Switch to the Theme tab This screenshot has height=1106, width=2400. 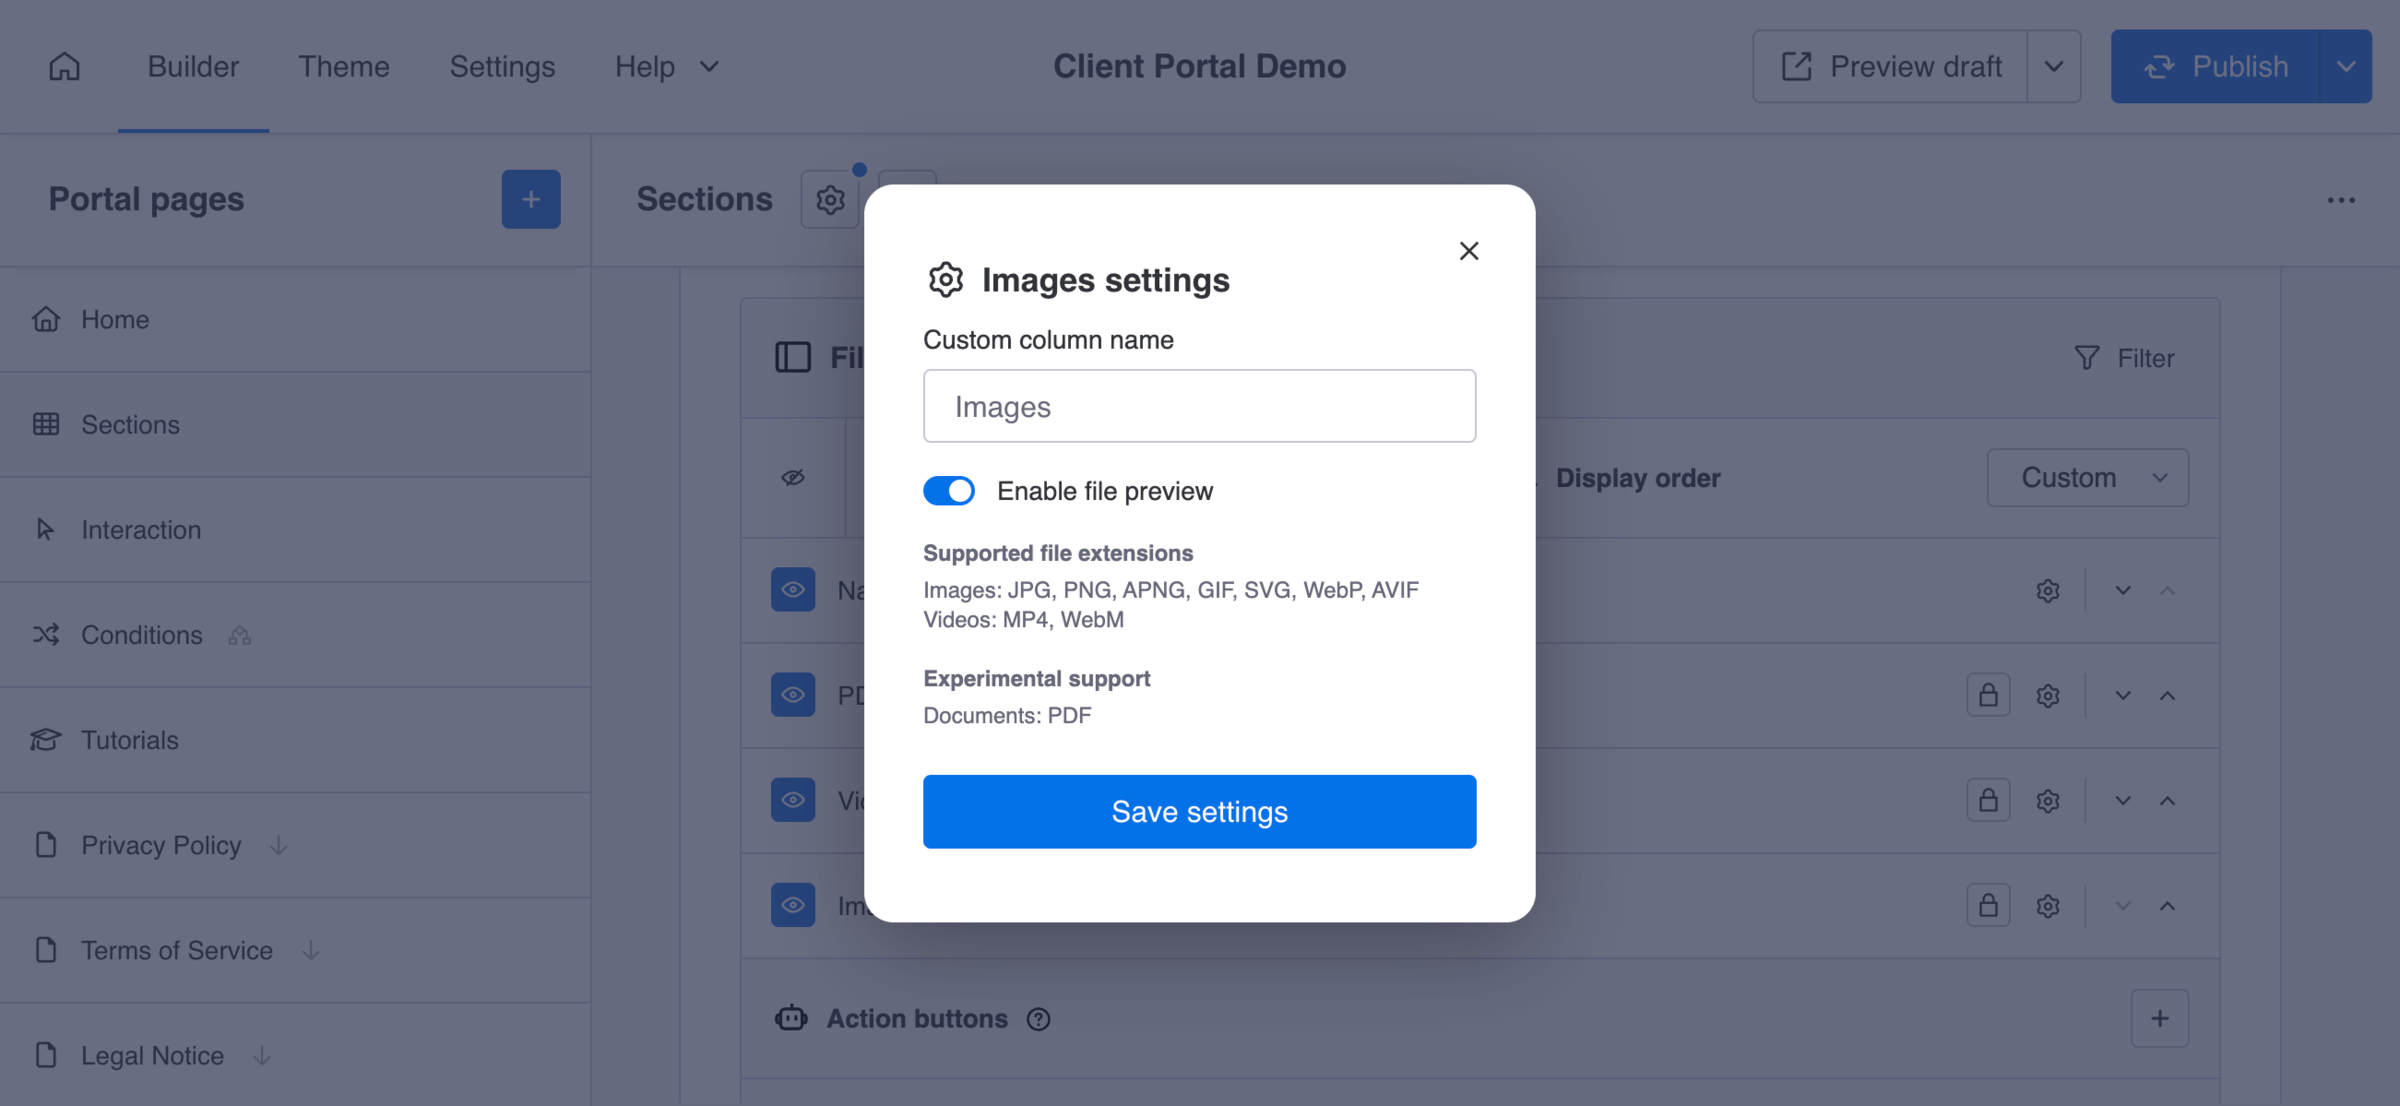(x=343, y=66)
